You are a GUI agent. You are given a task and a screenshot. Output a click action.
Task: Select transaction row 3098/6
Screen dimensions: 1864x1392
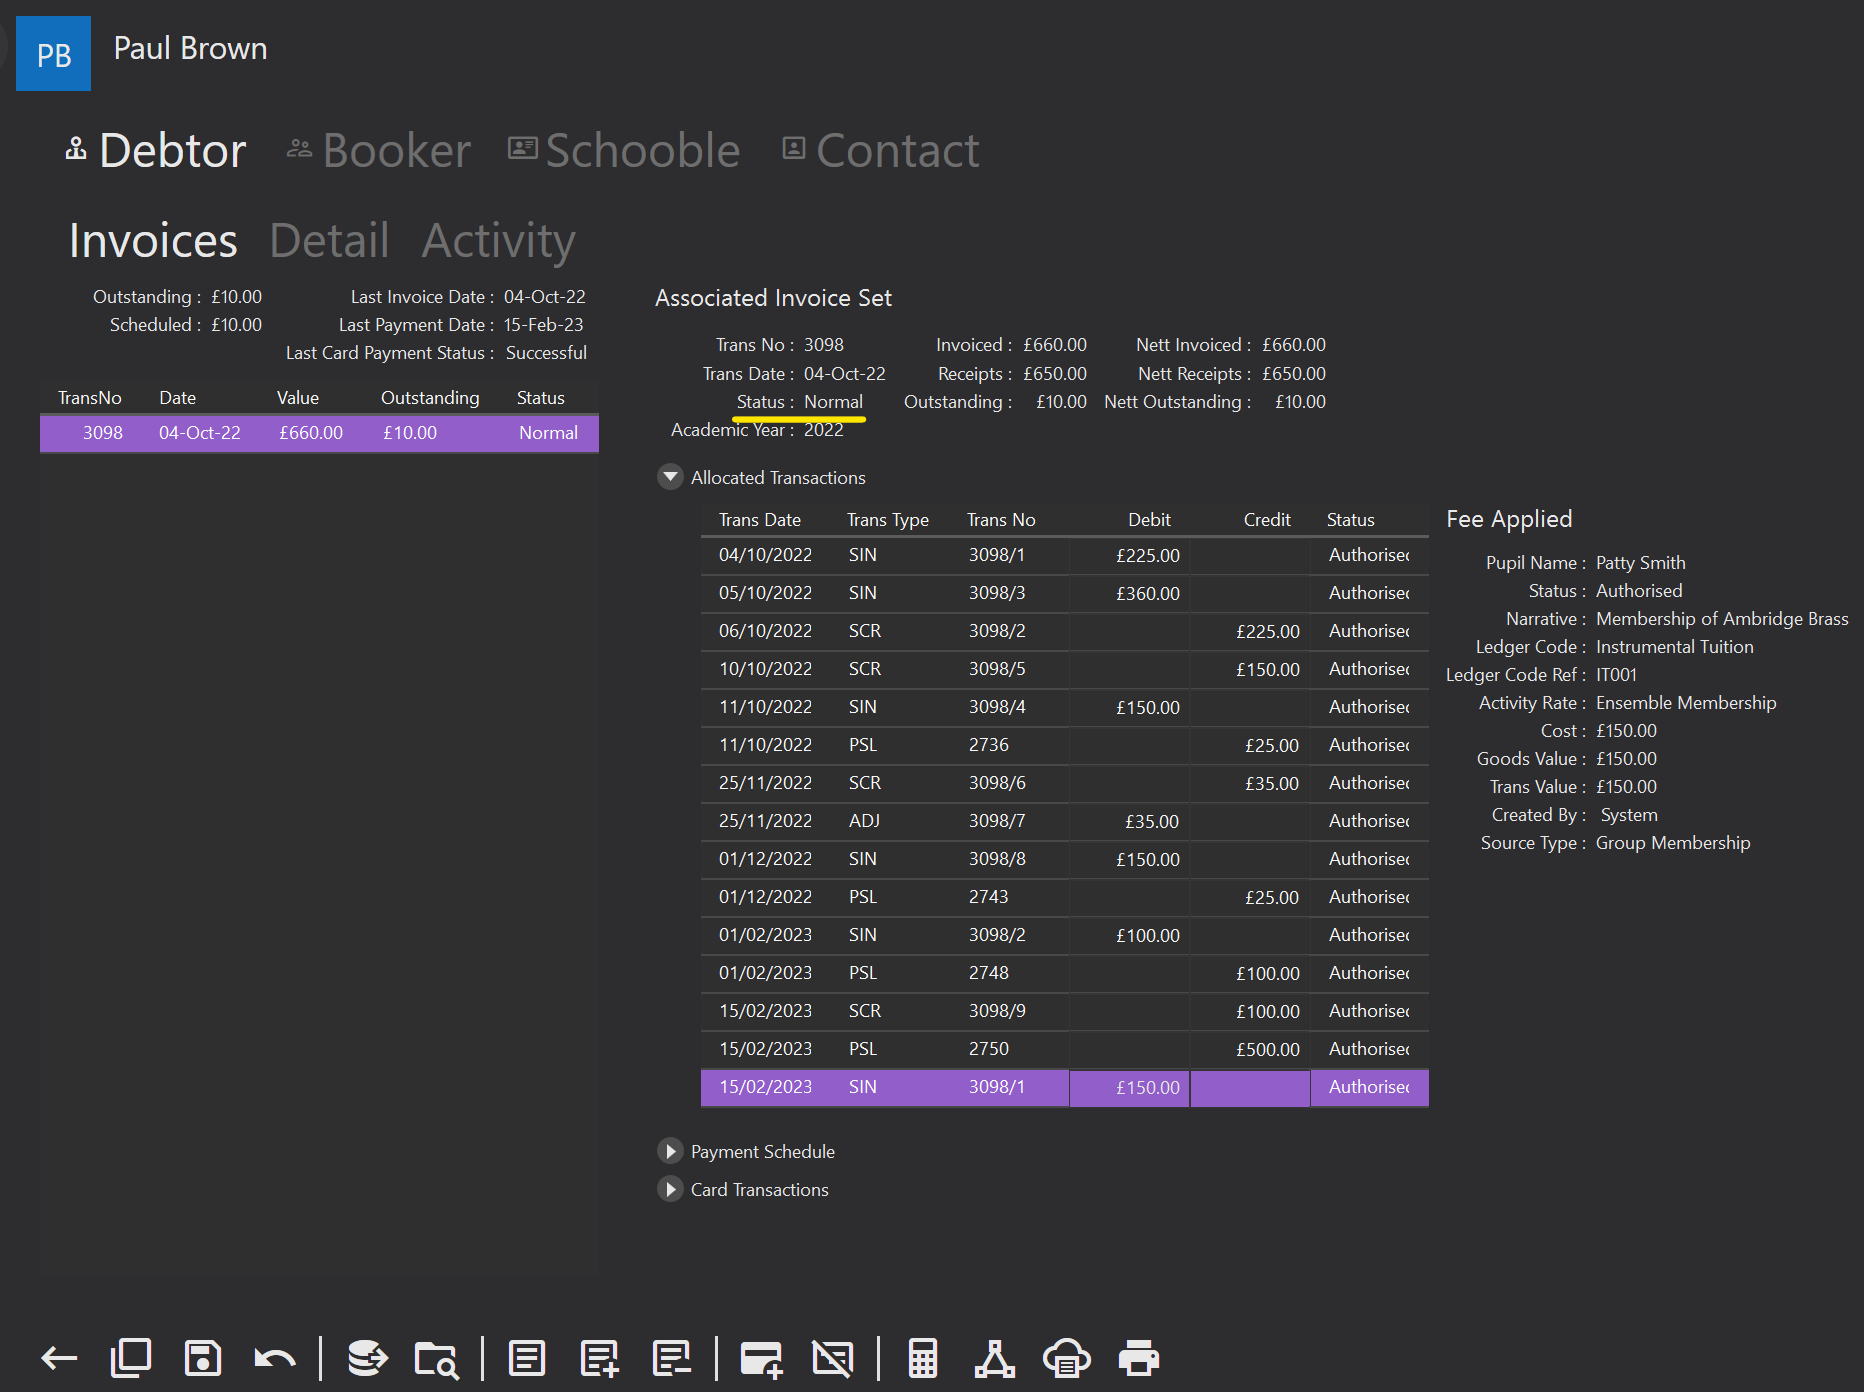point(1065,783)
